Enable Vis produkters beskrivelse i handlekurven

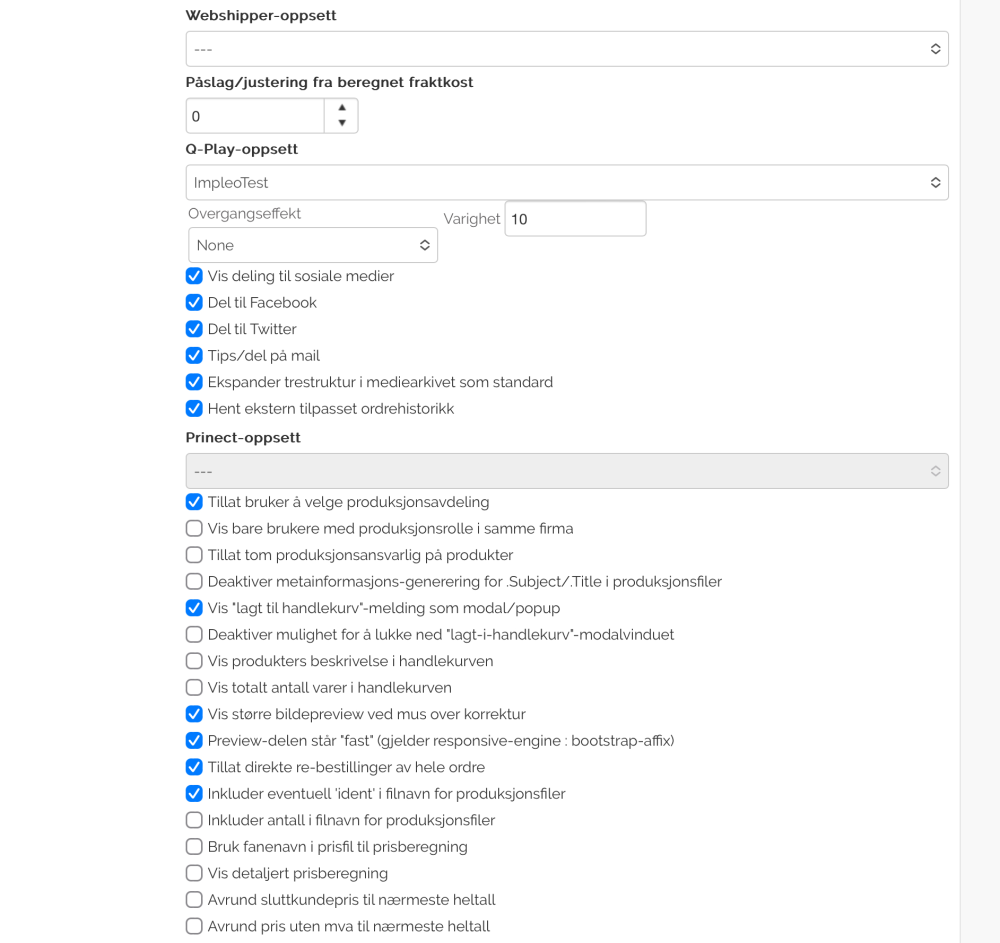194,661
